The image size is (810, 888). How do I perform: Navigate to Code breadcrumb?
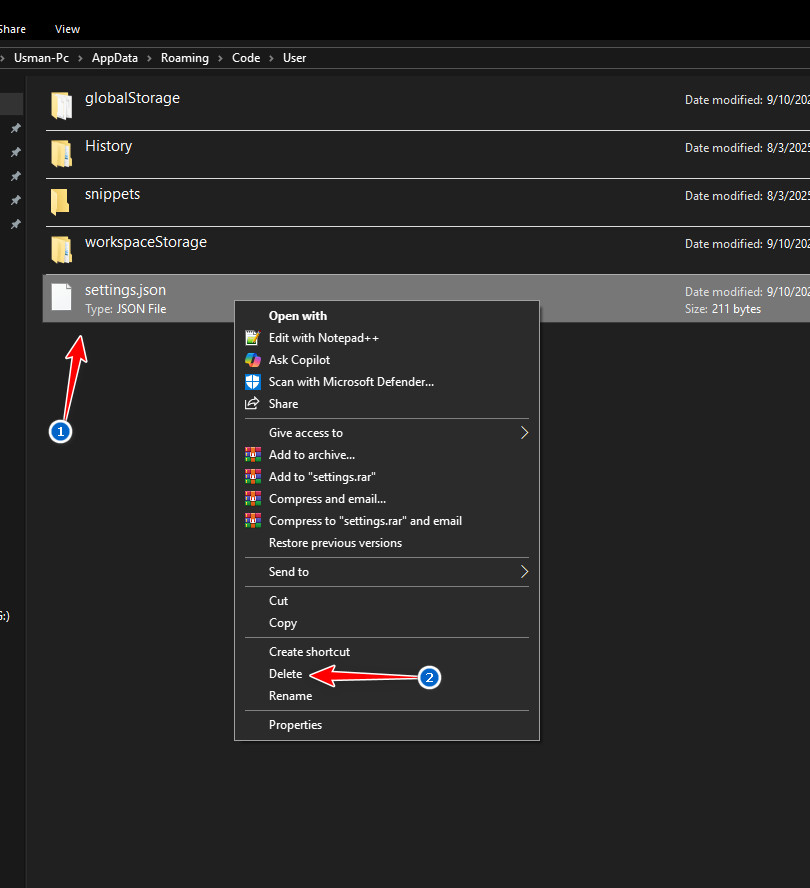point(246,58)
